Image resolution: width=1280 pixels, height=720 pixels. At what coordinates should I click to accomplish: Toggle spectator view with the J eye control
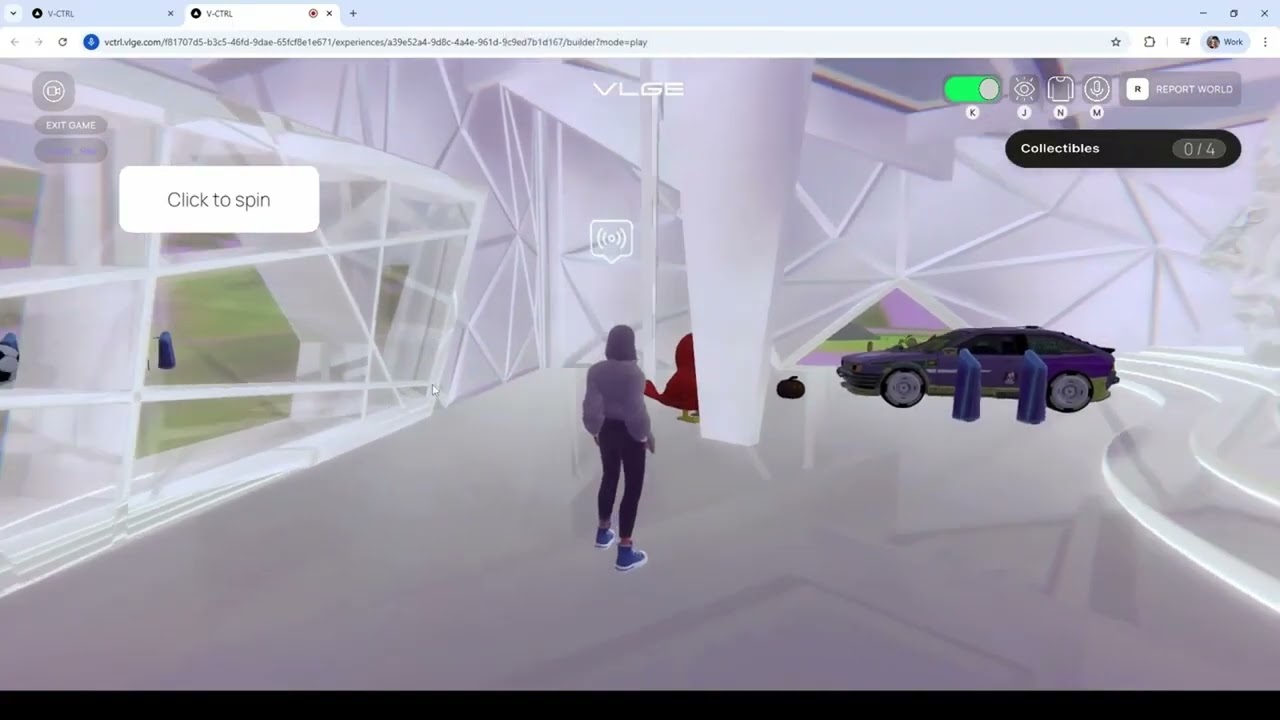[x=1023, y=89]
